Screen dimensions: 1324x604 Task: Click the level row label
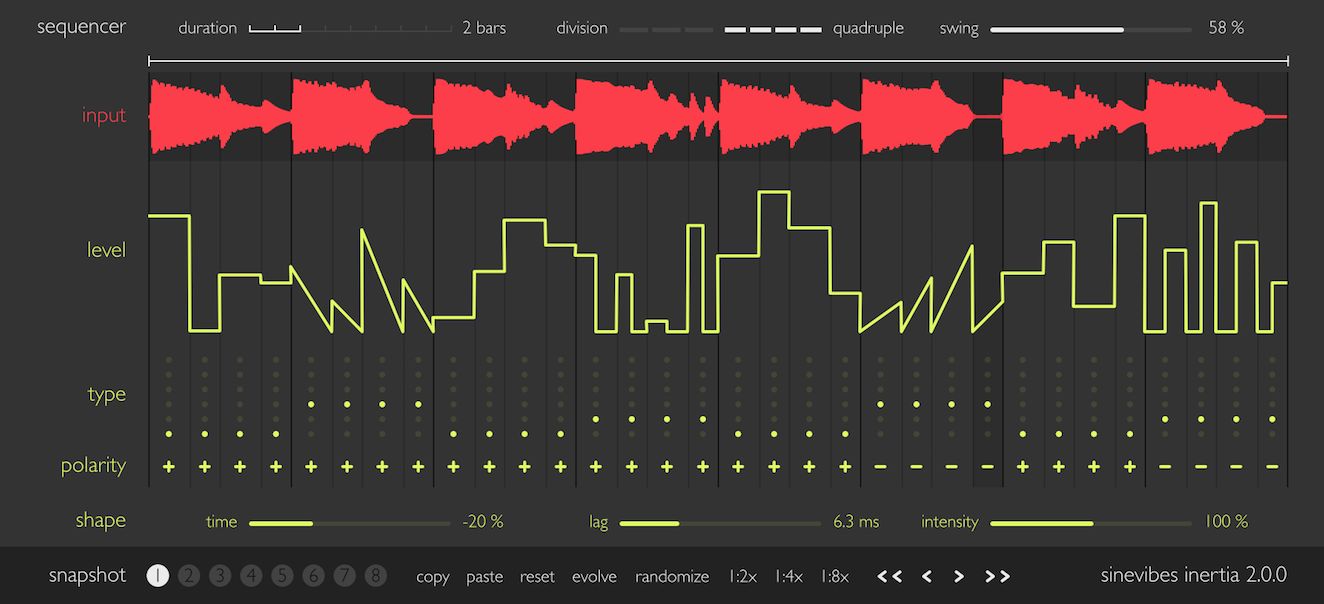click(x=107, y=250)
